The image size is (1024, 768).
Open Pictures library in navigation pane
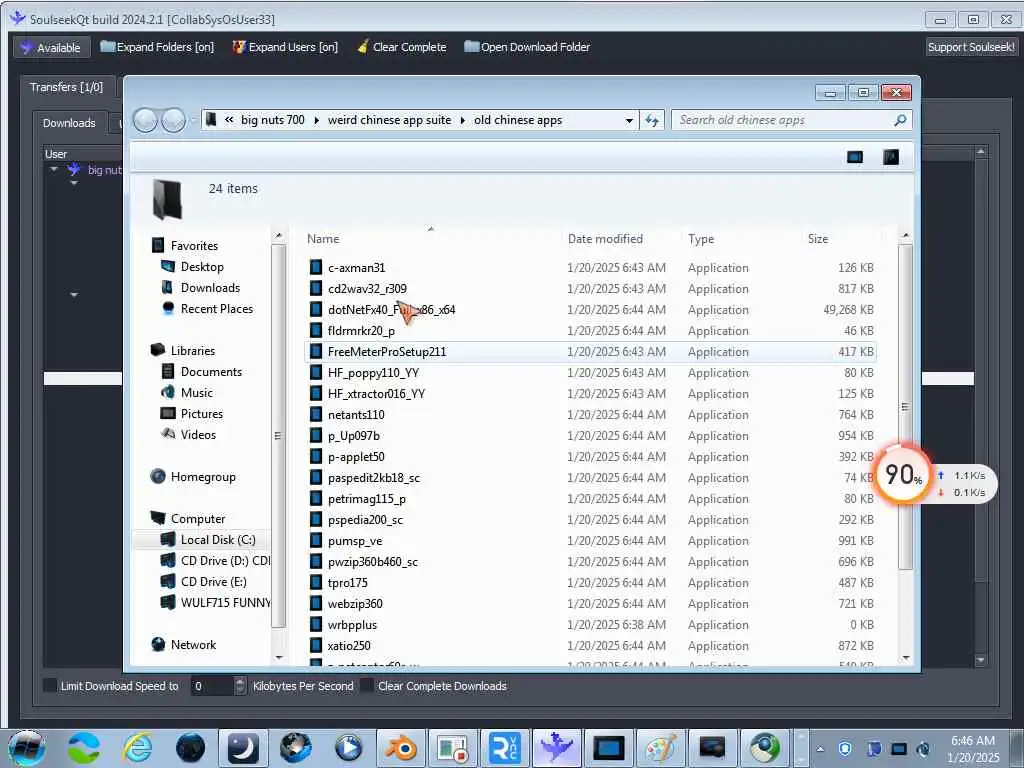[201, 413]
